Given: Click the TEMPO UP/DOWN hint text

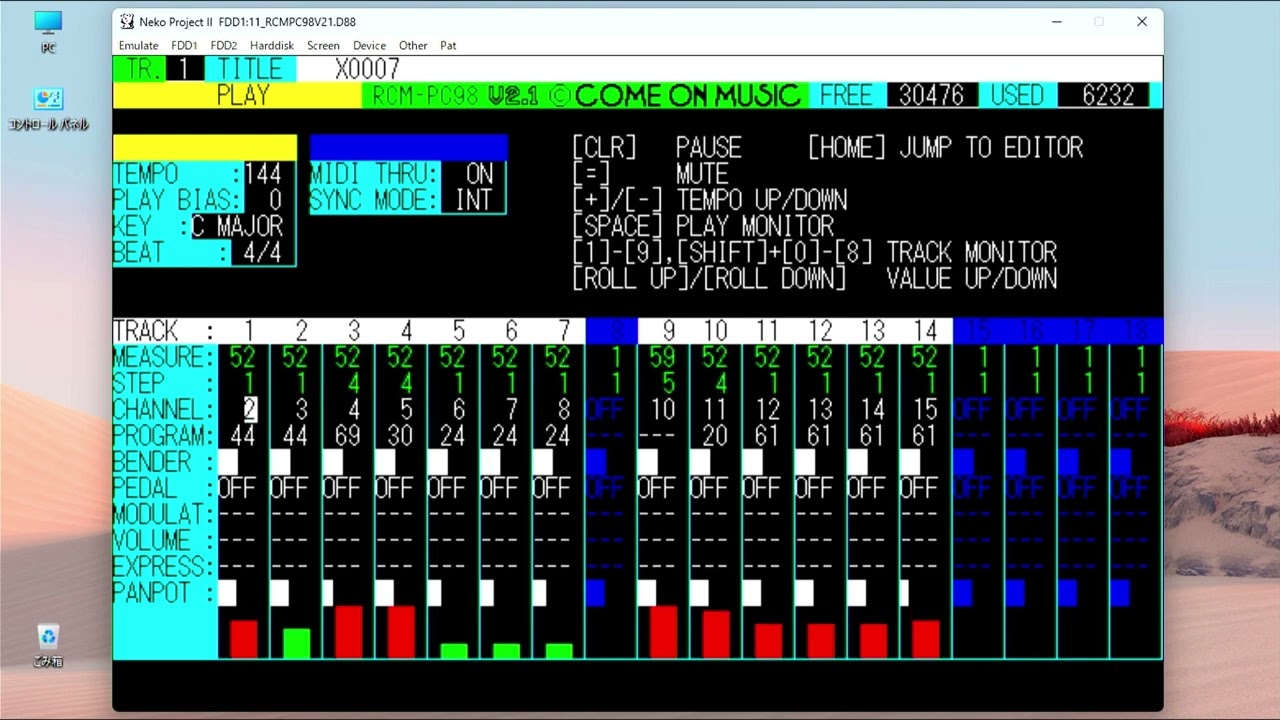Looking at the screenshot, I should coord(762,200).
